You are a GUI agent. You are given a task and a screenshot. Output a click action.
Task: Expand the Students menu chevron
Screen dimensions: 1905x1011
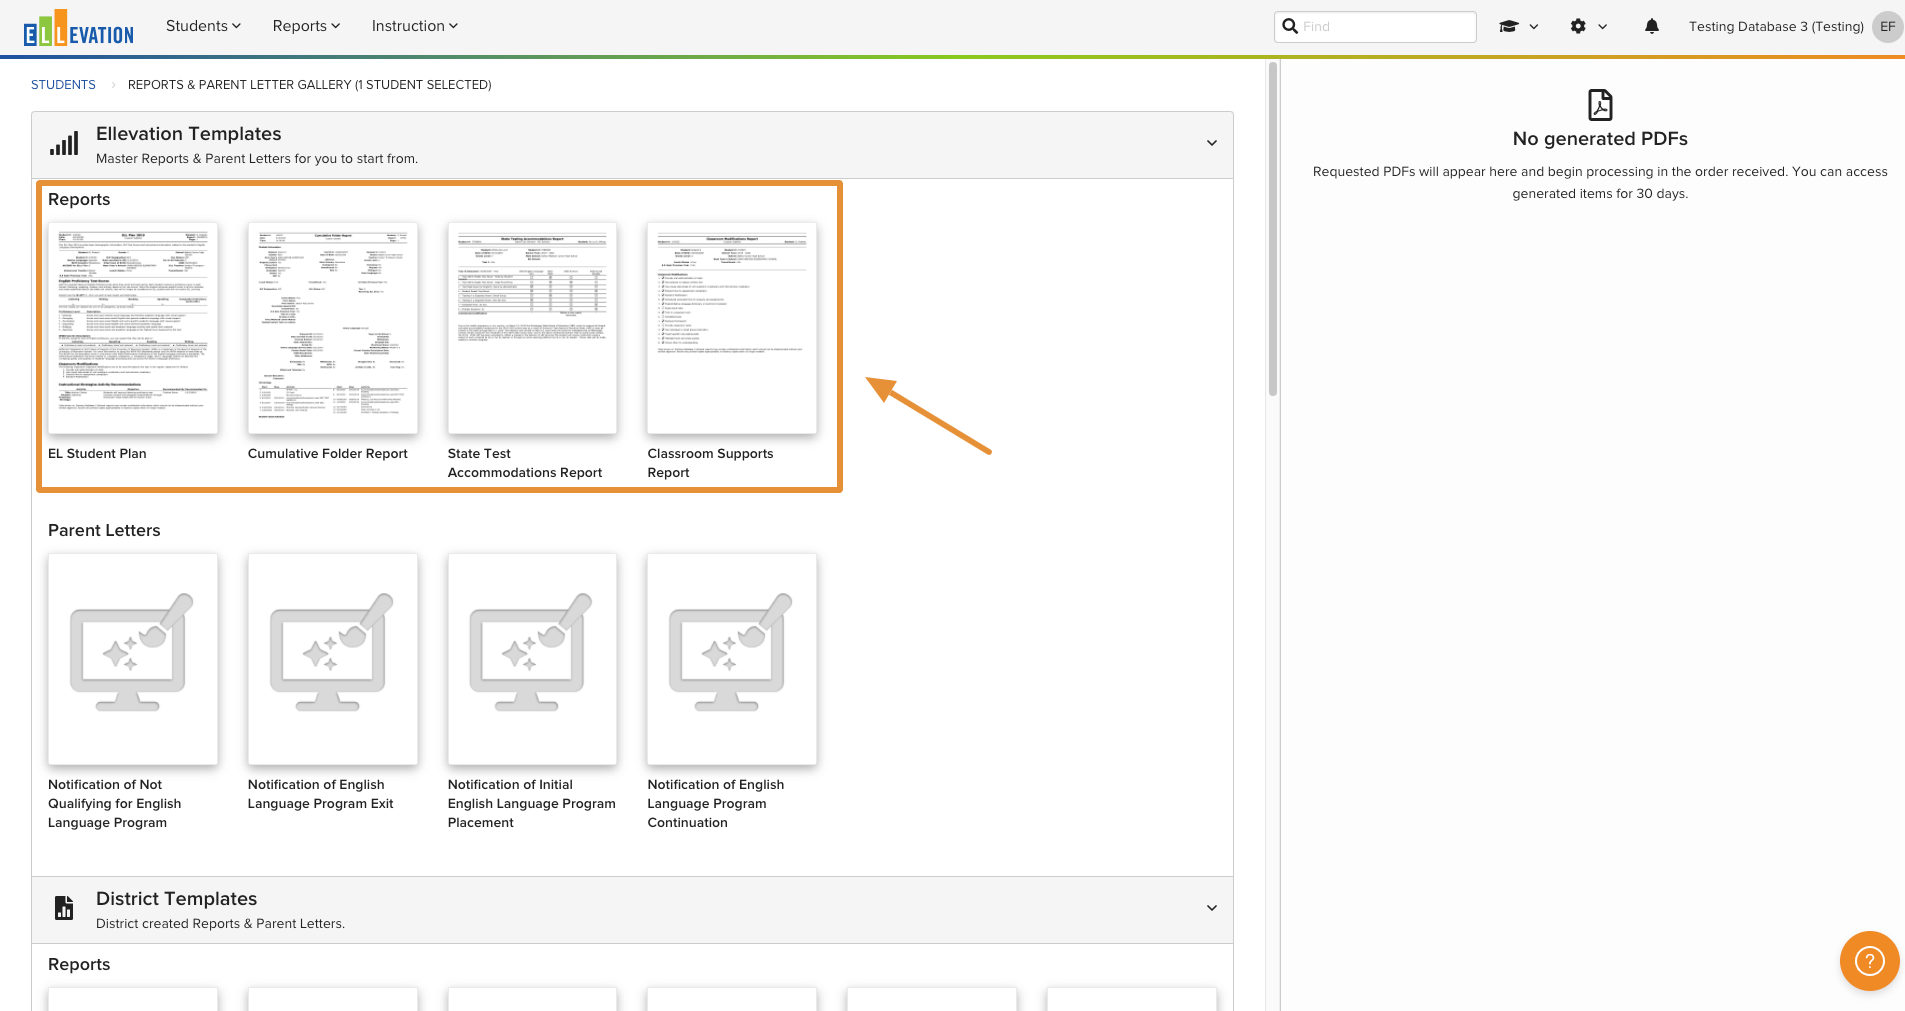(x=236, y=26)
